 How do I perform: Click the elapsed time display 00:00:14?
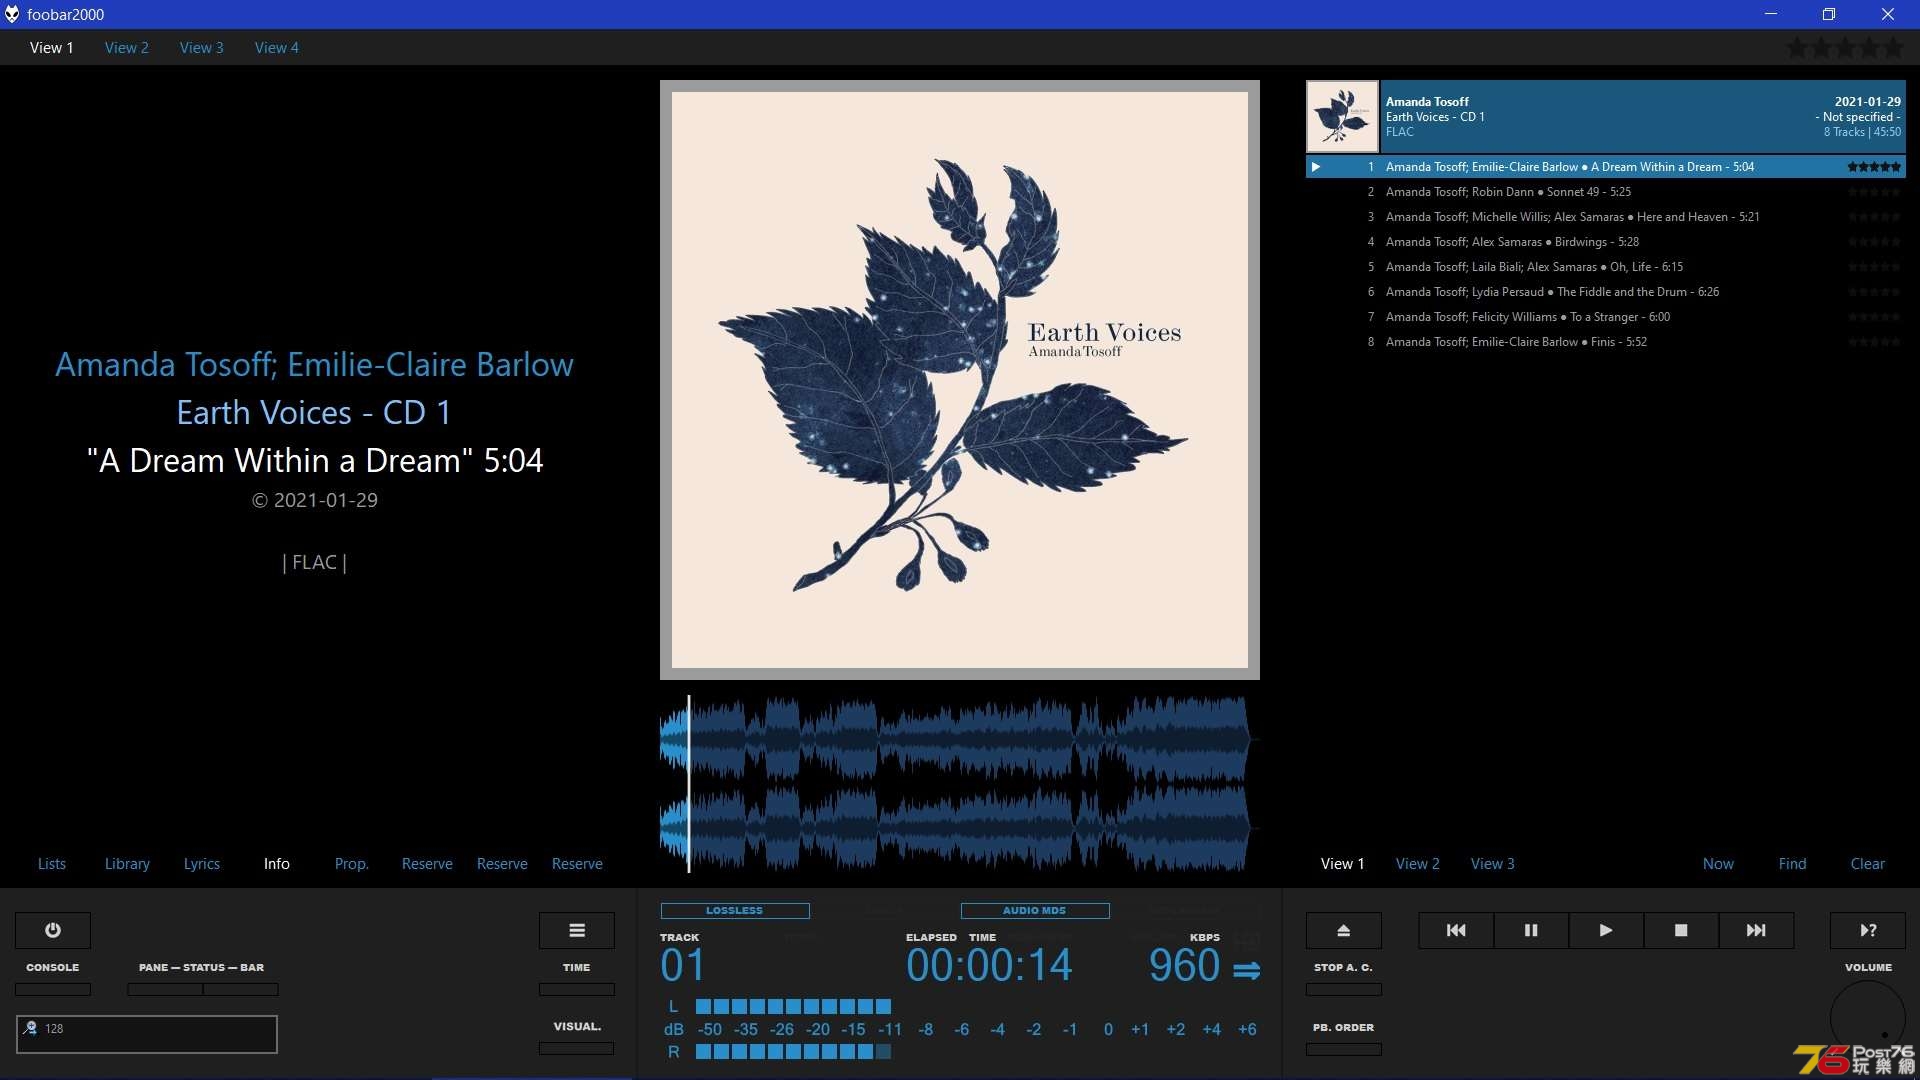[989, 965]
